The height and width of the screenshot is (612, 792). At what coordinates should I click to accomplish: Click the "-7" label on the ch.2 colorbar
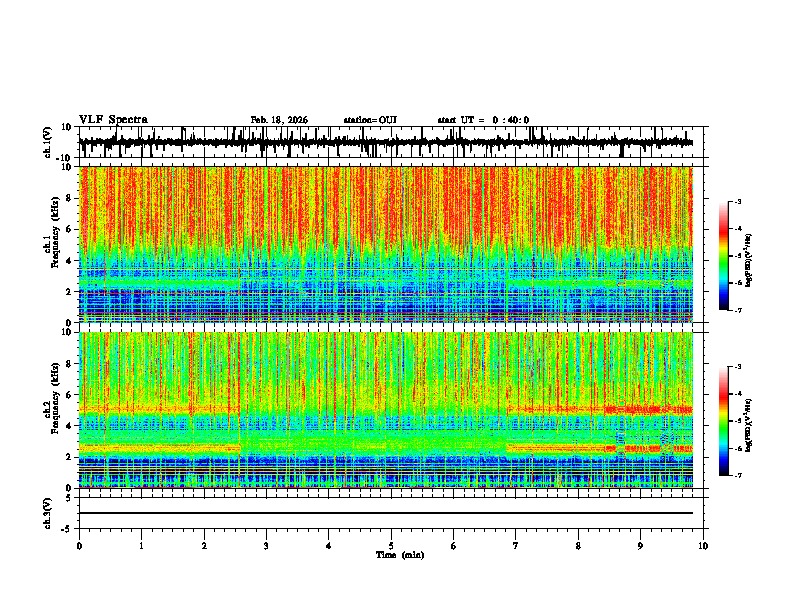tap(738, 475)
